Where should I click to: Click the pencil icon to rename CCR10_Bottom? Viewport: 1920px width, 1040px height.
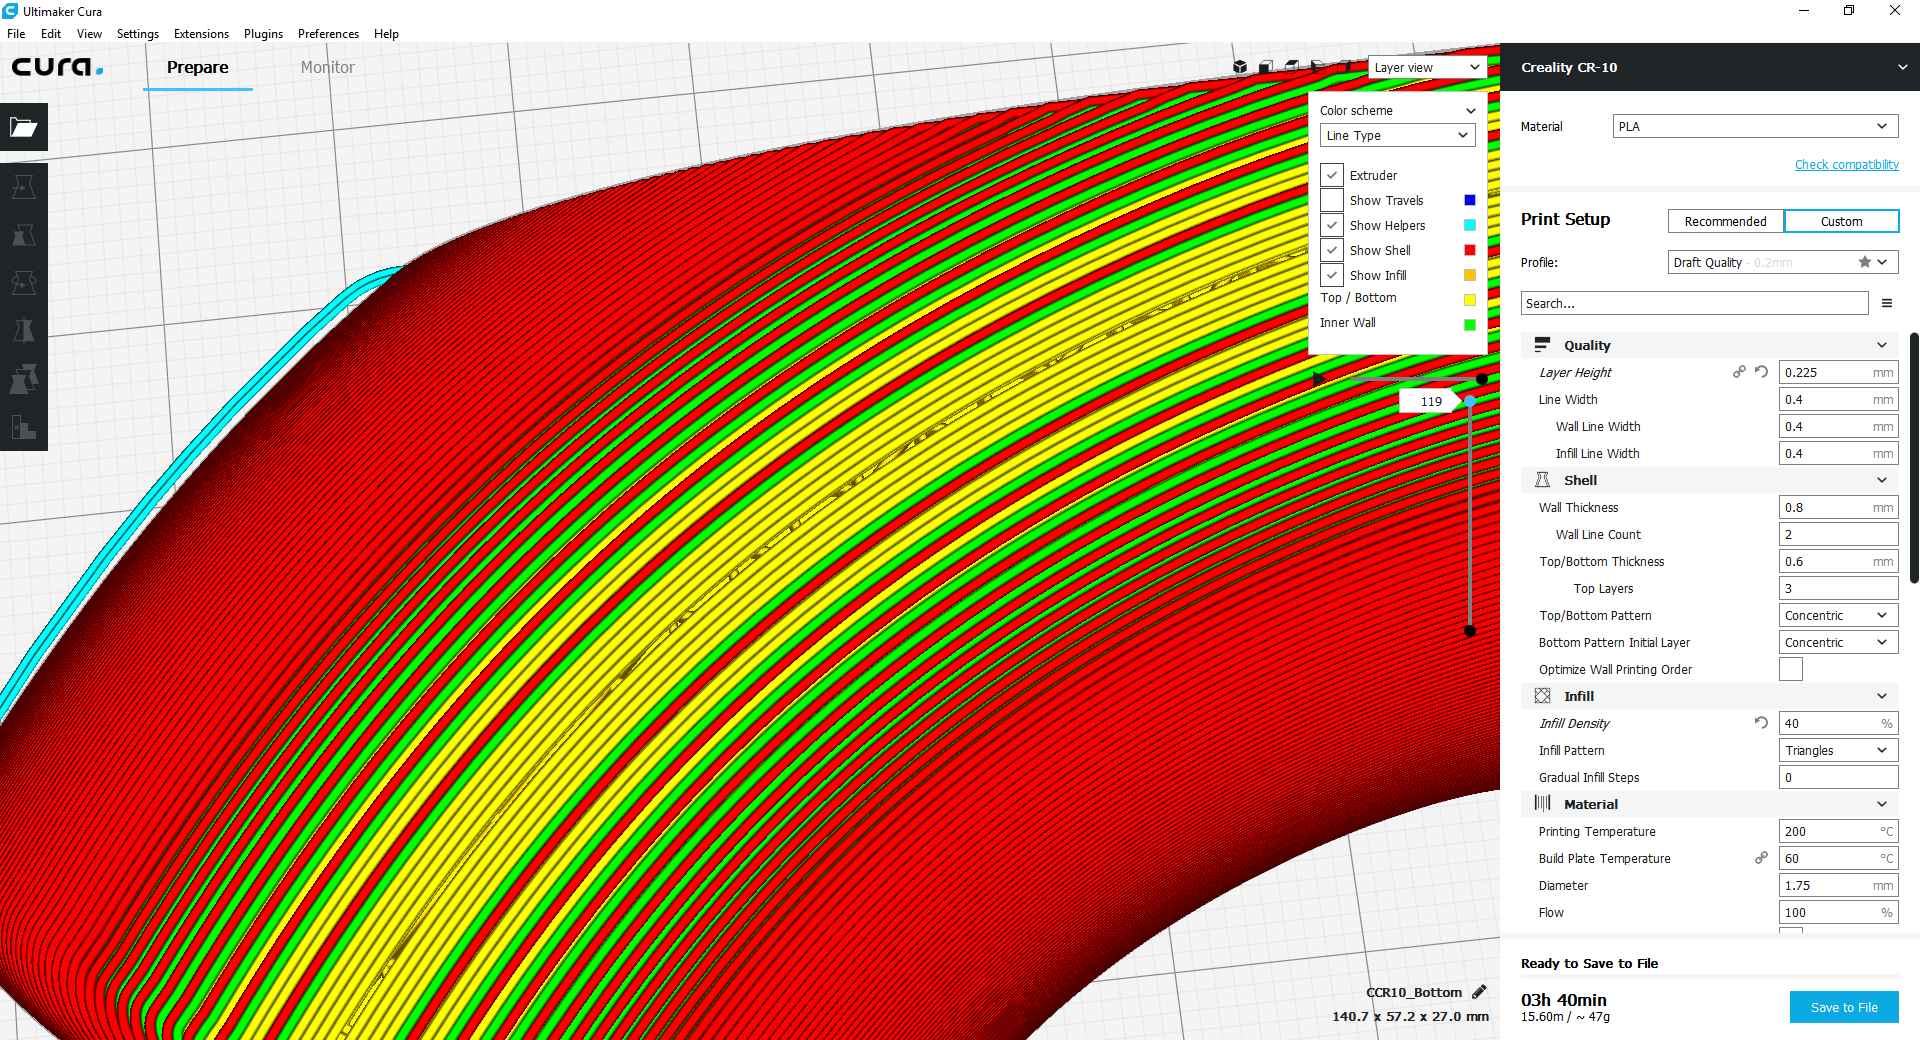(1479, 992)
